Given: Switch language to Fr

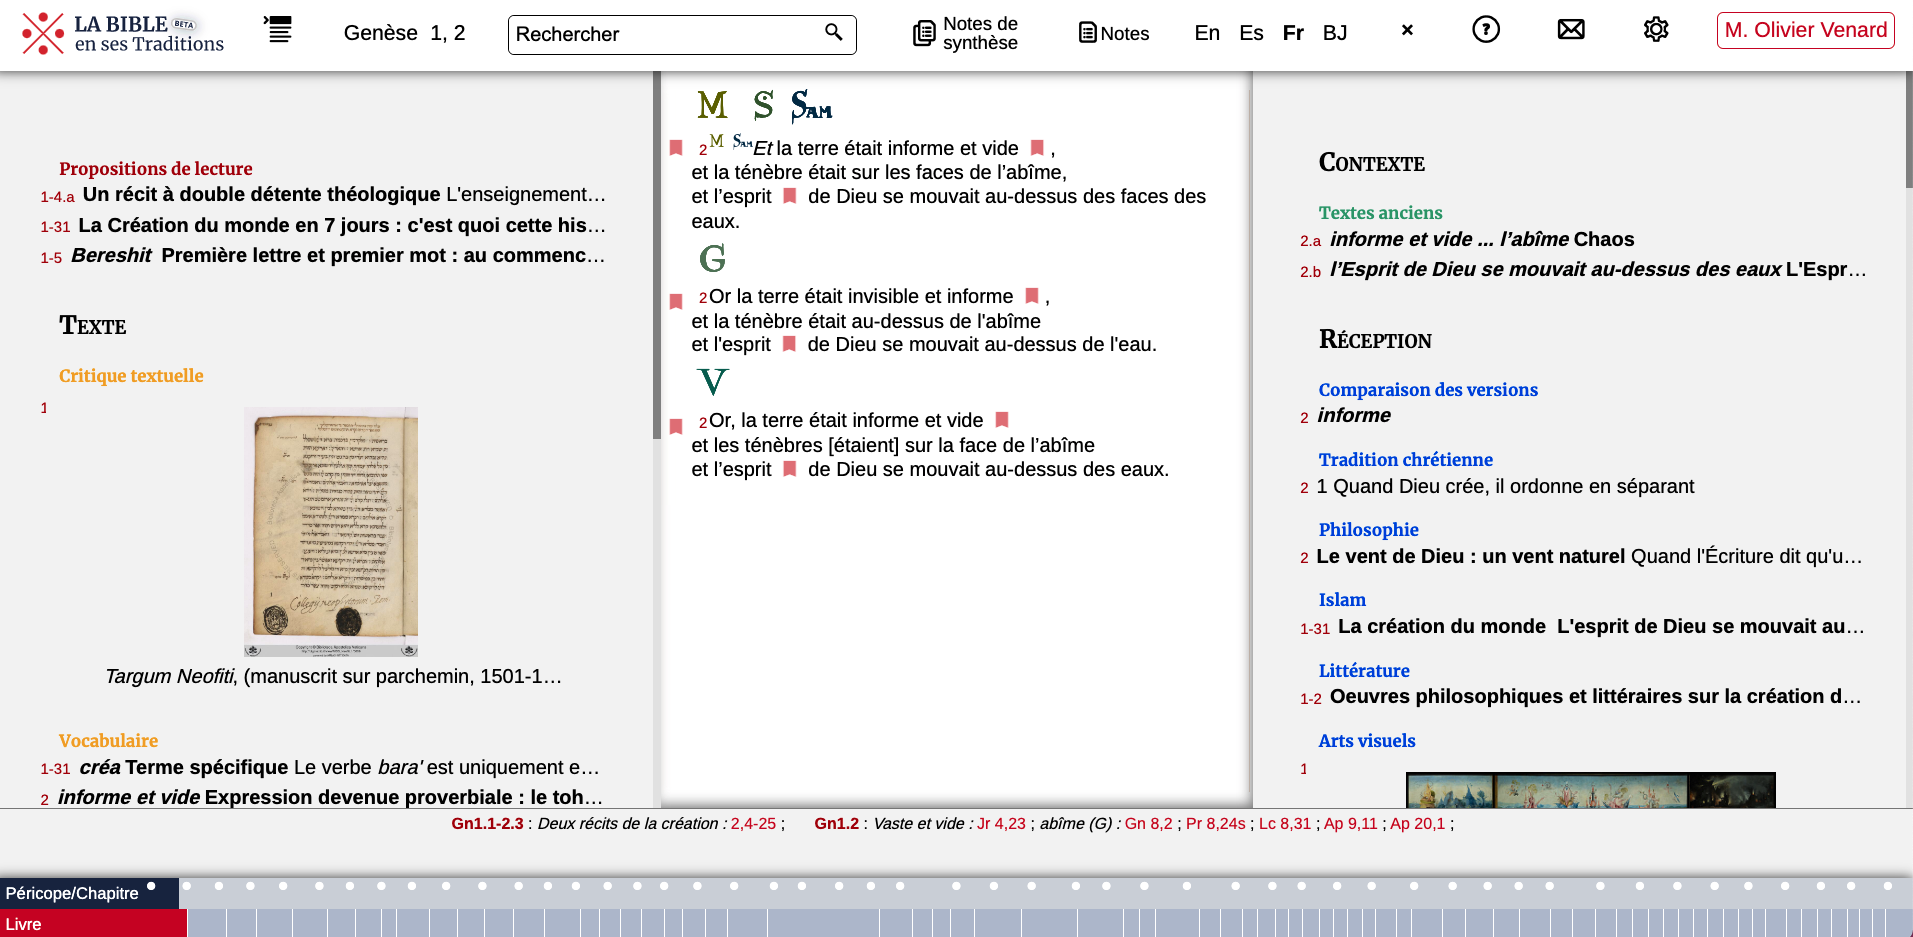Looking at the screenshot, I should (1293, 33).
